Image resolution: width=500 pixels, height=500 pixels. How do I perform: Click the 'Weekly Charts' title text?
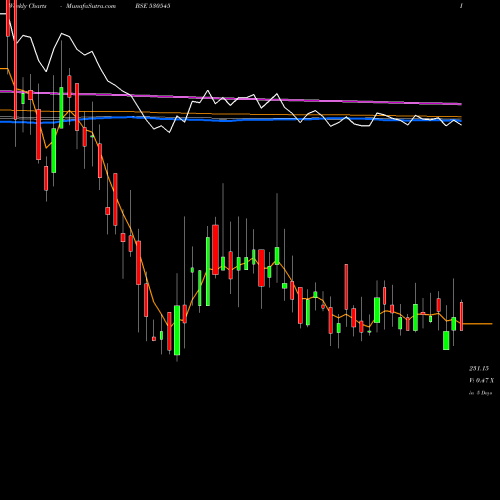(28, 6)
